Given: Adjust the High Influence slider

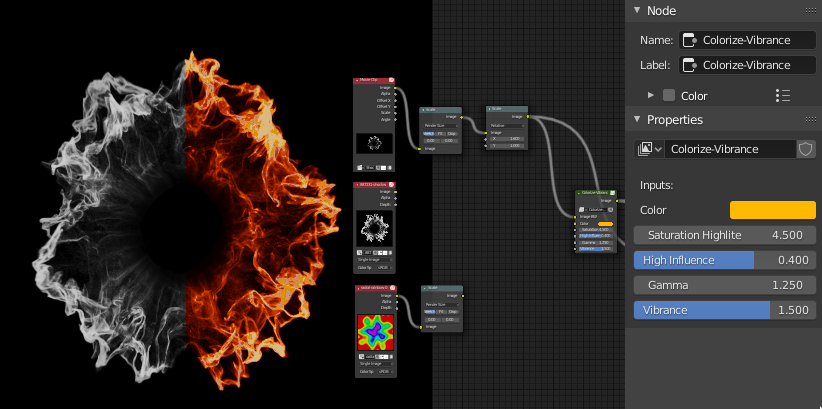Looking at the screenshot, I should pyautogui.click(x=725, y=260).
